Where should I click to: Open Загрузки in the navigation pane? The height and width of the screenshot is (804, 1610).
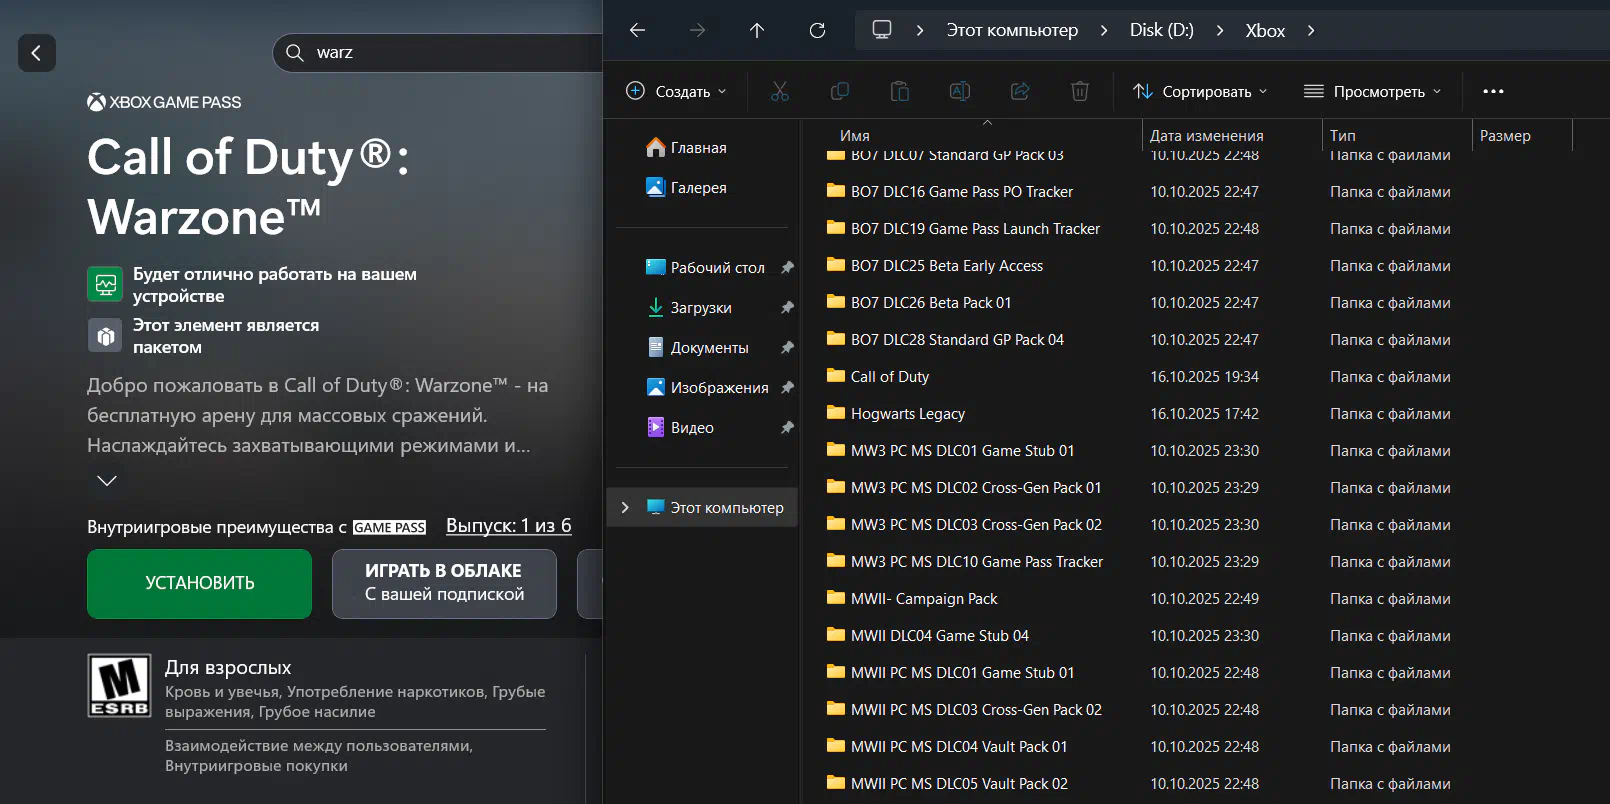tap(700, 308)
